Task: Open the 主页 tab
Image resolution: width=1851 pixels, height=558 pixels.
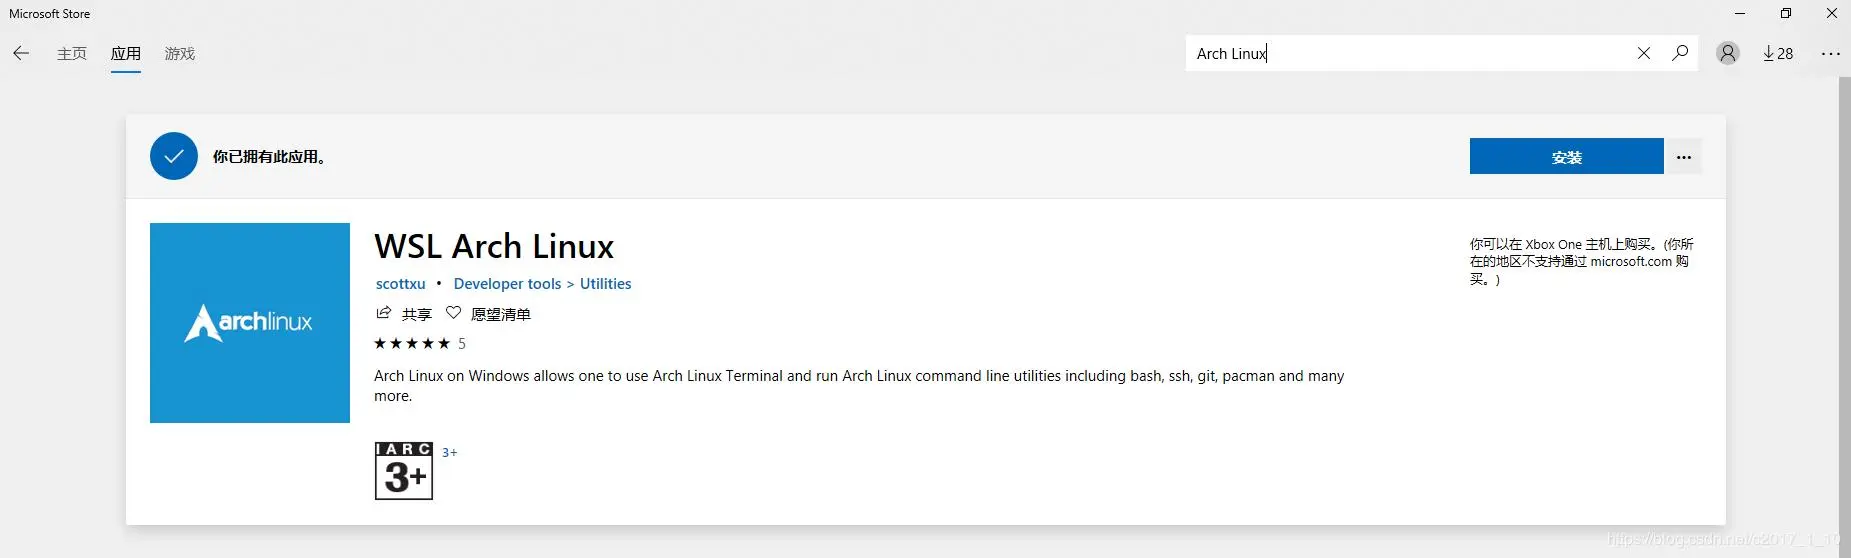Action: click(x=72, y=54)
